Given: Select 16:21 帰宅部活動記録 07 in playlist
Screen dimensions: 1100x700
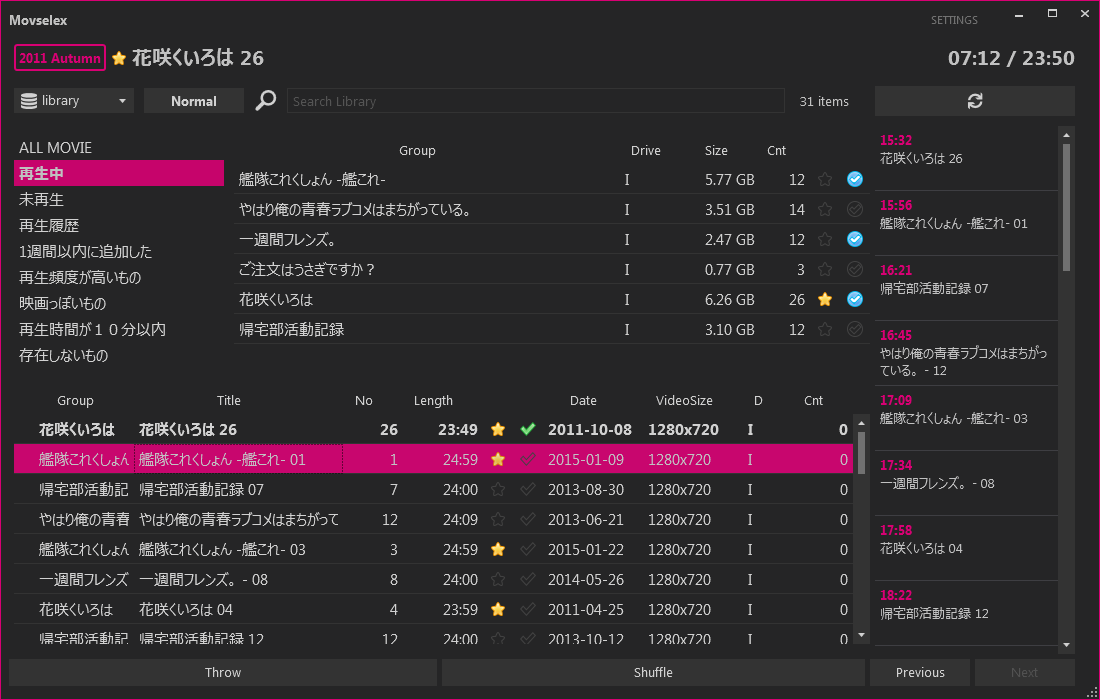Looking at the screenshot, I should coord(966,288).
